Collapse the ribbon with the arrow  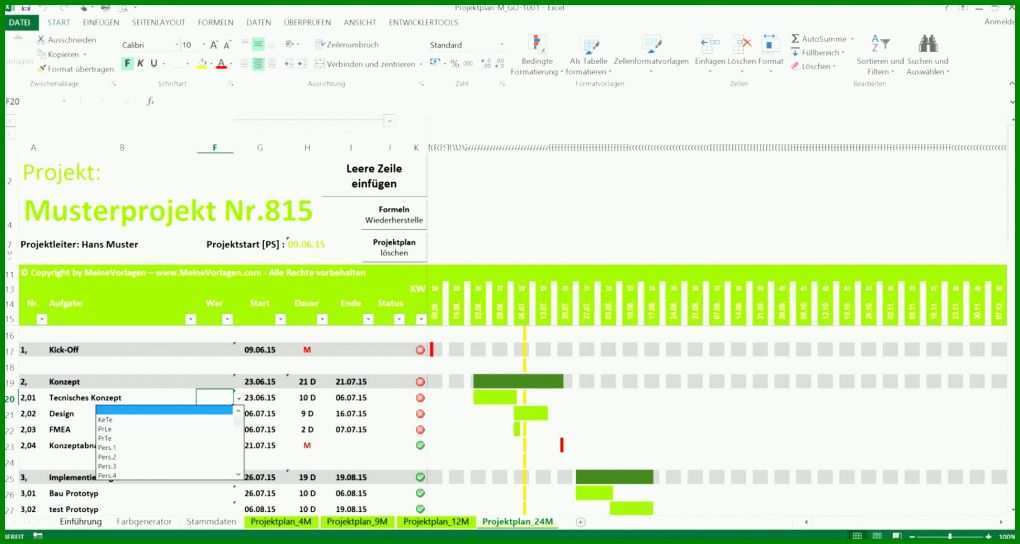tap(1010, 85)
